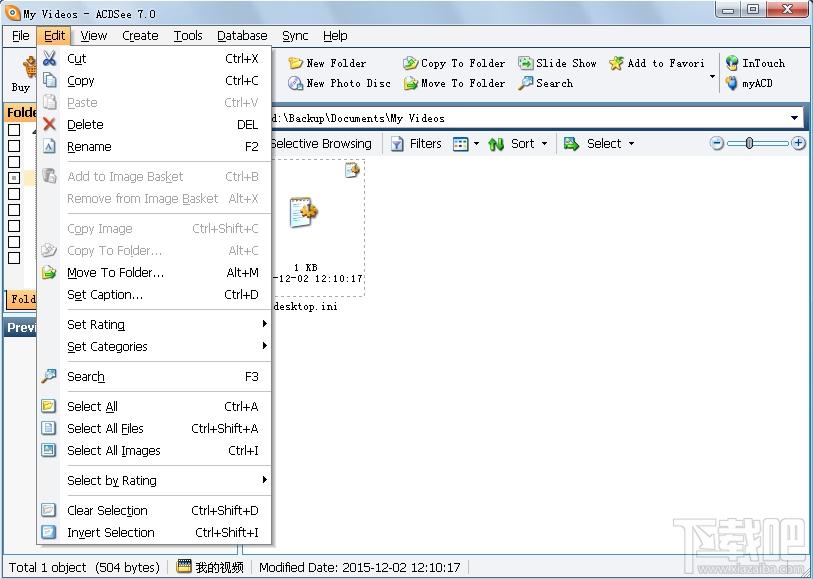
Task: Click the green Sort arrows icon
Action: [496, 144]
